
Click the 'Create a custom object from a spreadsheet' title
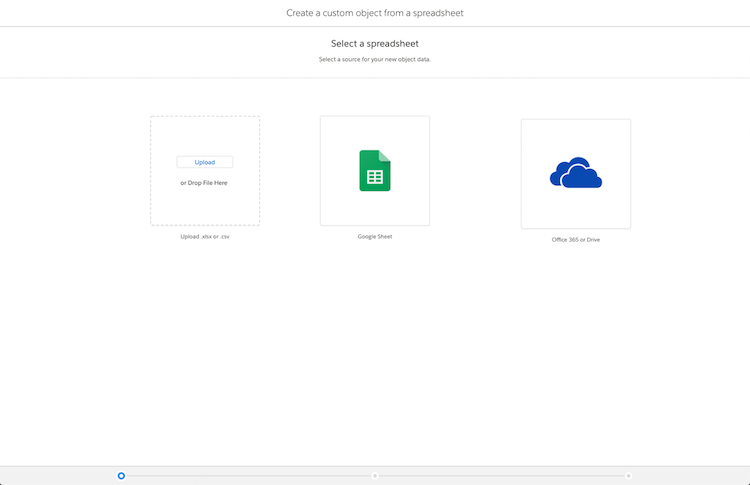coord(375,13)
